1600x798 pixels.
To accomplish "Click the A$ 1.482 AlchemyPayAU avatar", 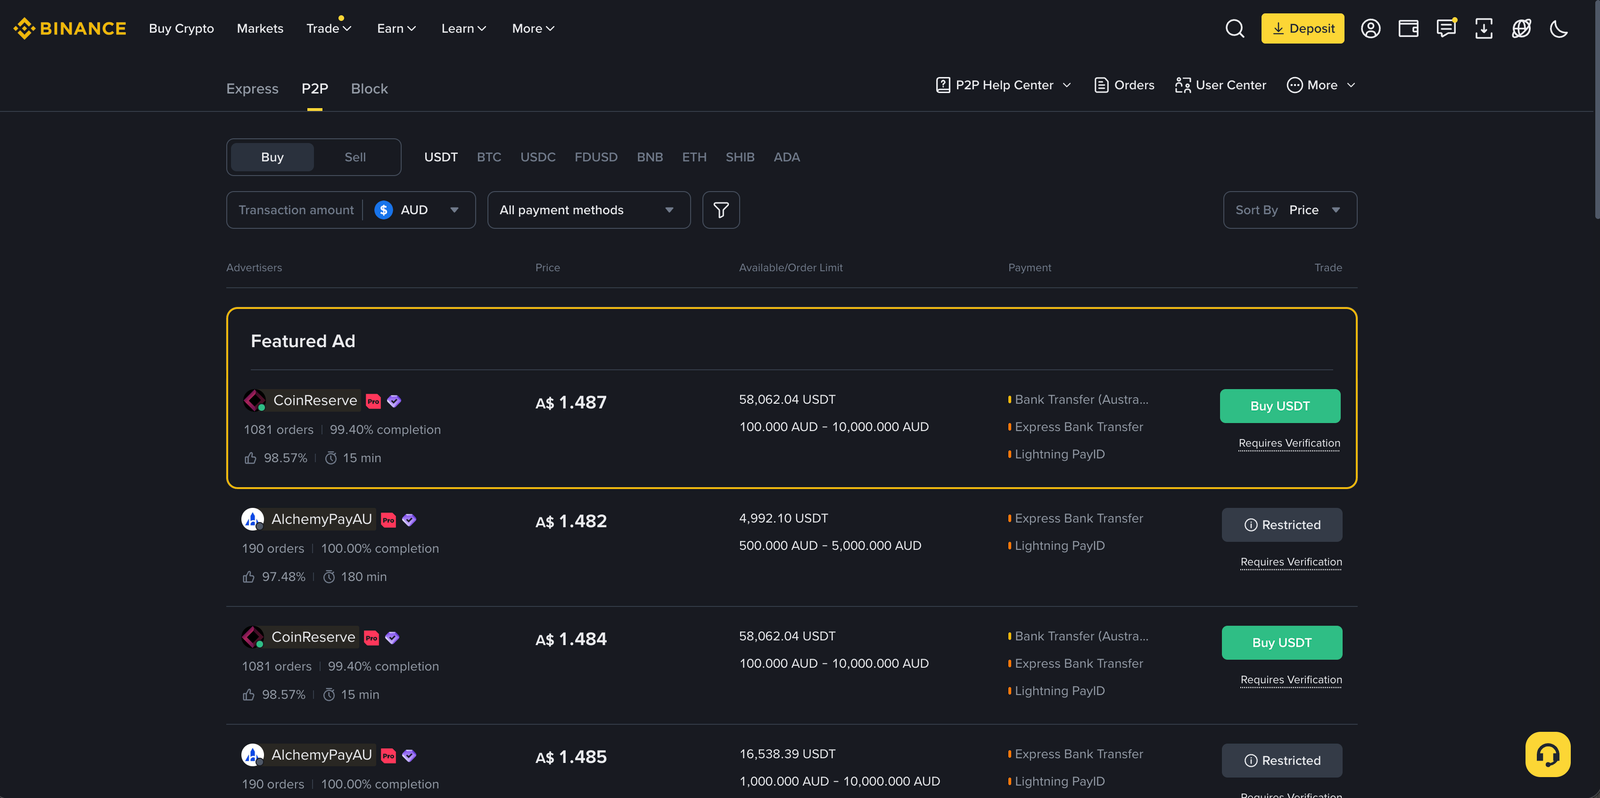I will coord(253,519).
